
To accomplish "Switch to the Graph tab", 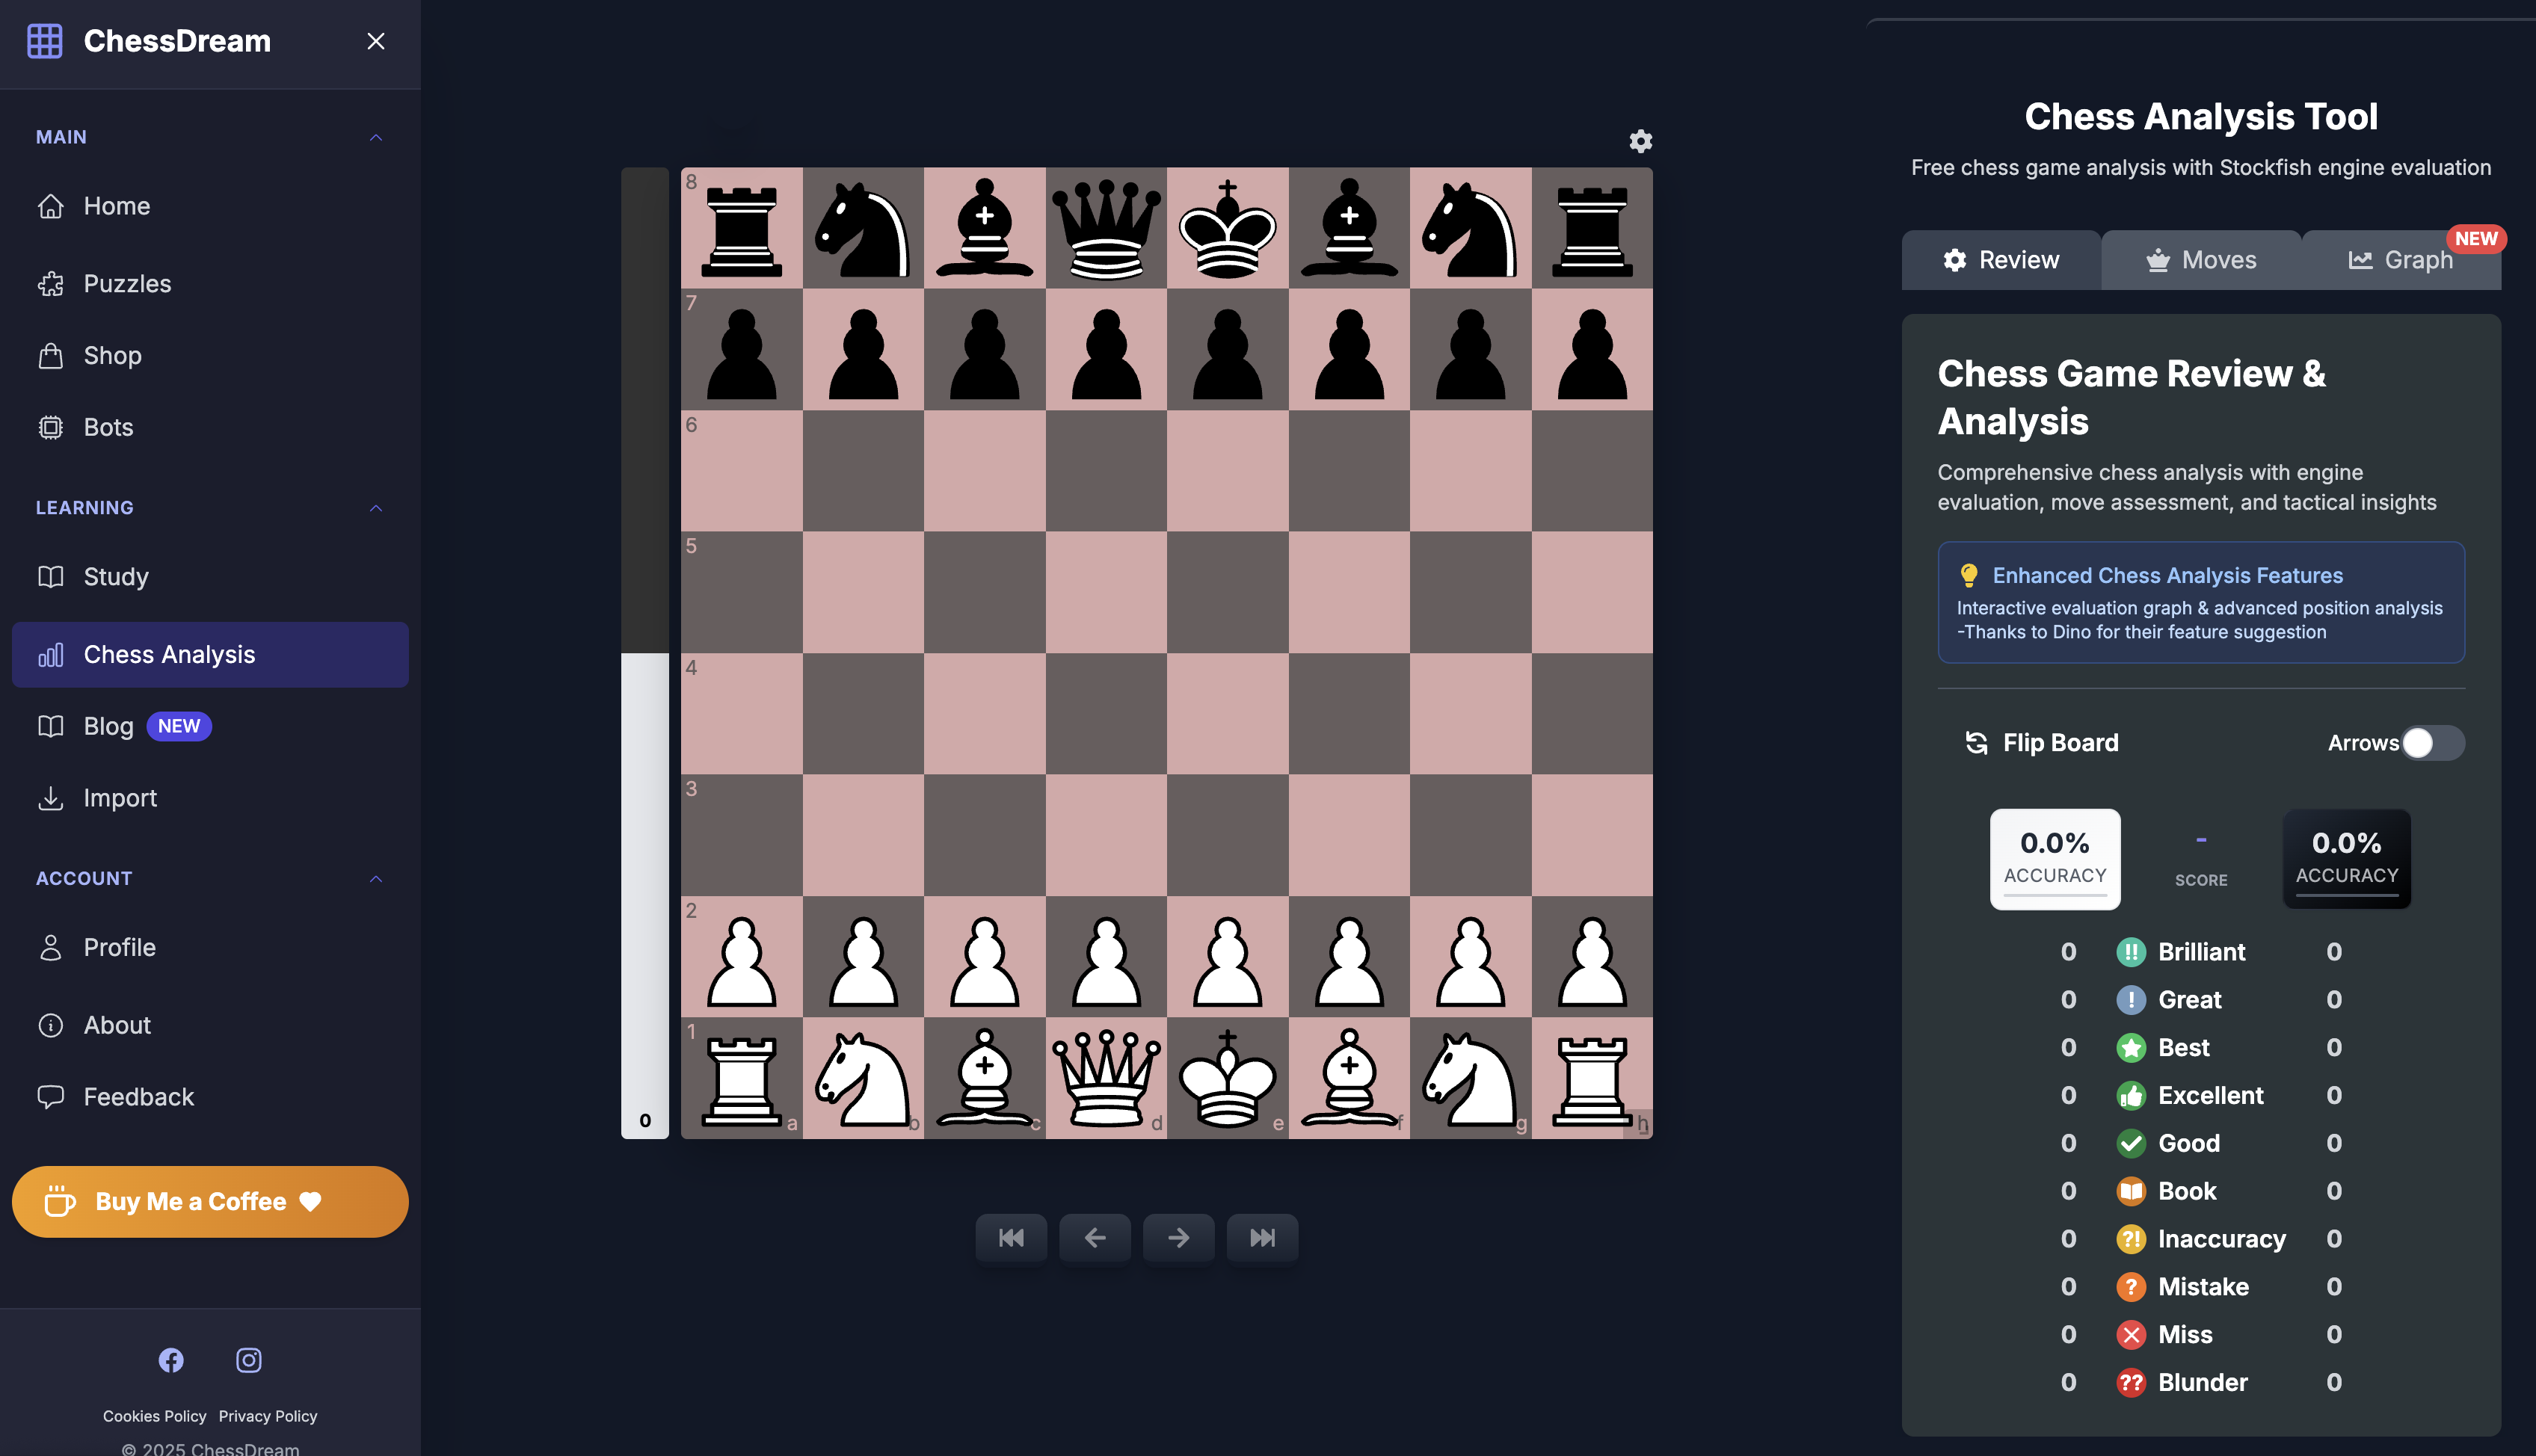I will point(2400,260).
